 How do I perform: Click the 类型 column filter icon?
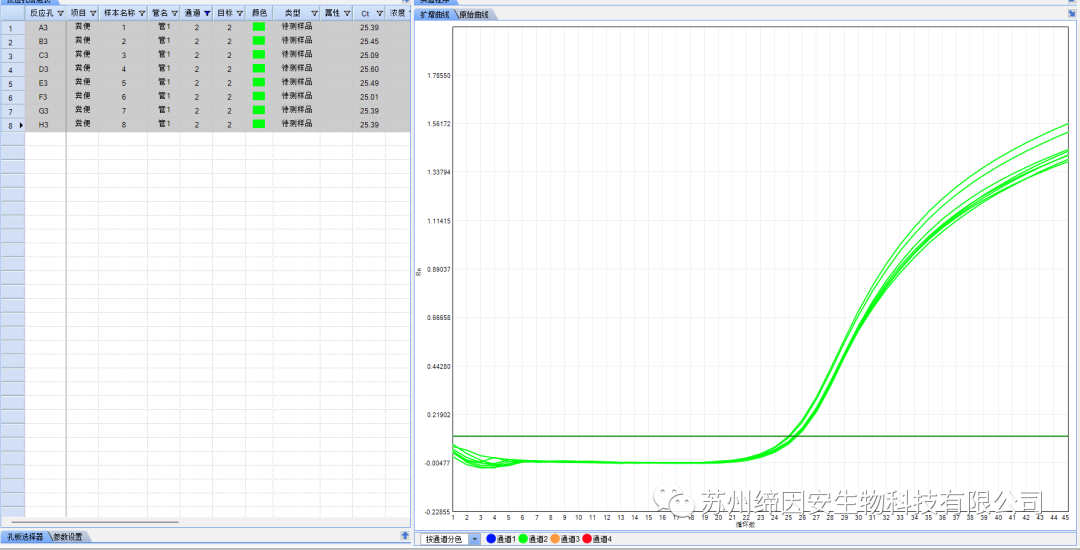pos(314,14)
